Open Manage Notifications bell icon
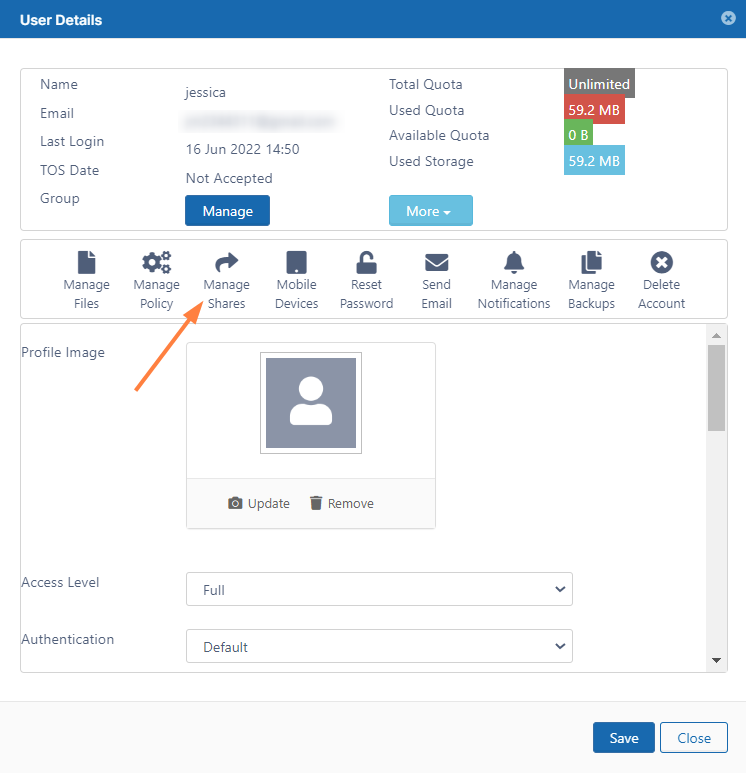 pos(514,263)
